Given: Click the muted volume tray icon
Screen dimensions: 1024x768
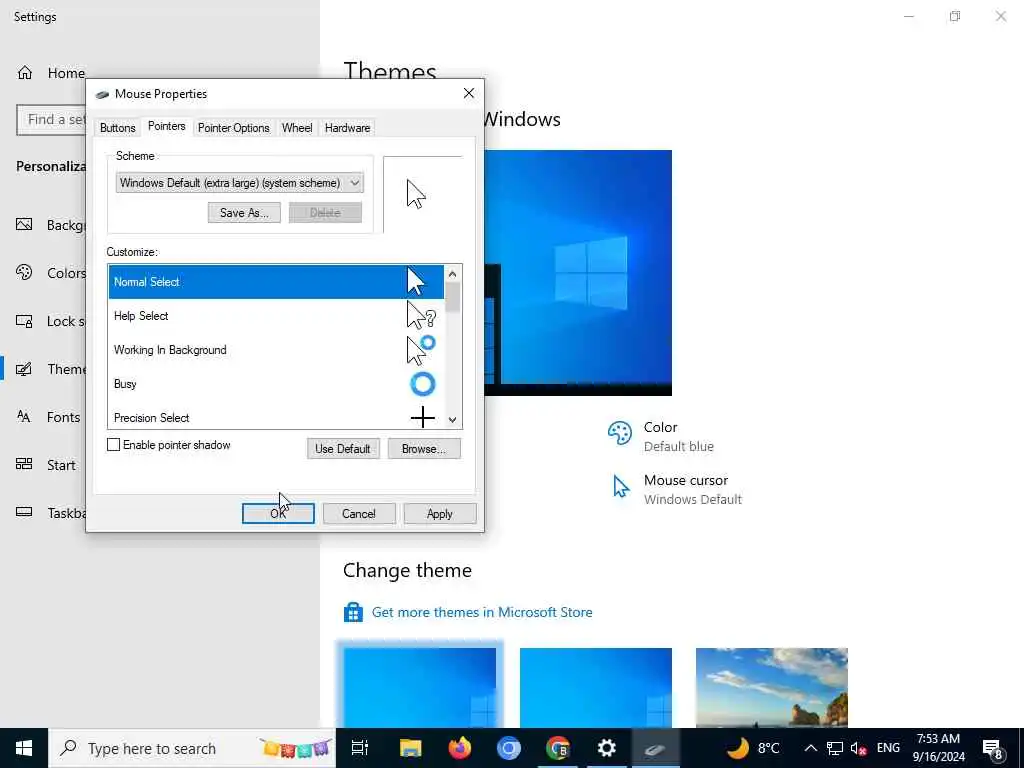Looking at the screenshot, I should 858,748.
